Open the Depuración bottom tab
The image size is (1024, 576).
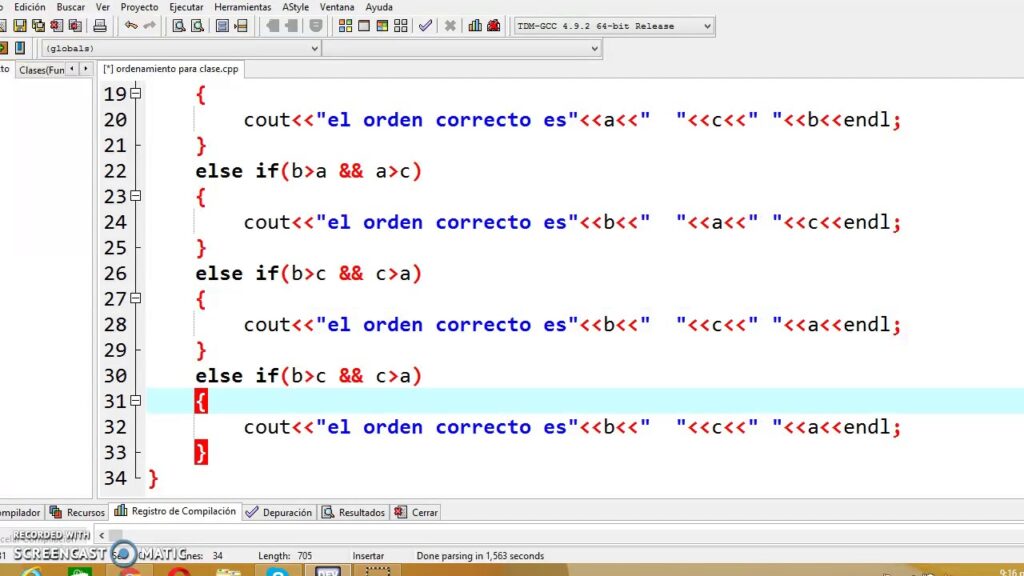[x=280, y=513]
